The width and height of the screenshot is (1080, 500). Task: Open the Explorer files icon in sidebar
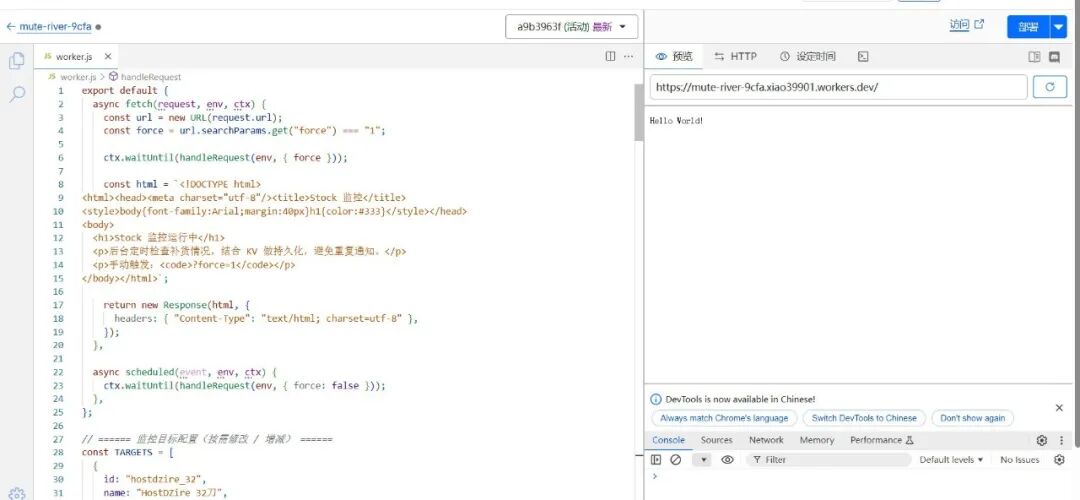coord(17,61)
